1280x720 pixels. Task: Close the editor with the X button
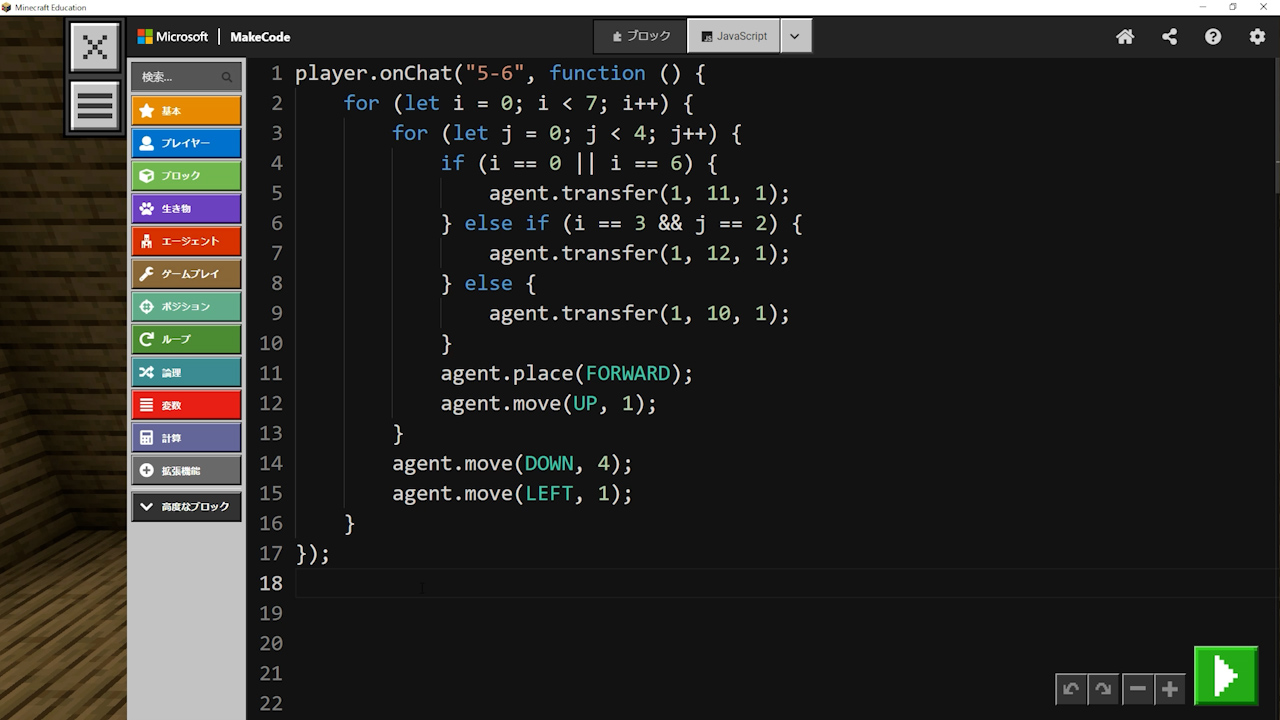point(95,47)
